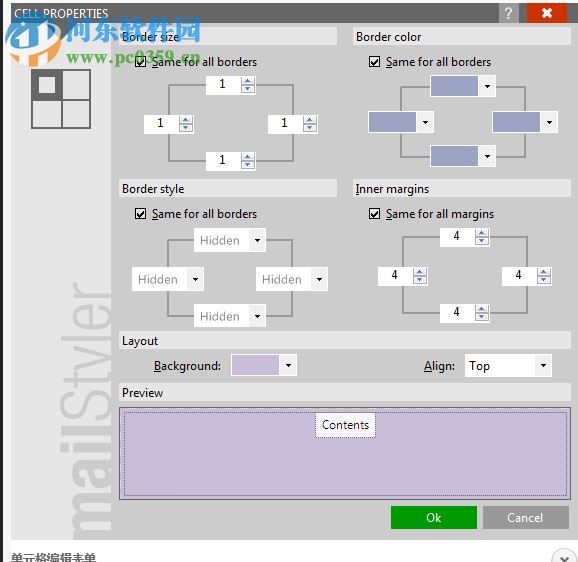
Task: Decrease the right inner margin stepper
Action: pyautogui.click(x=544, y=280)
